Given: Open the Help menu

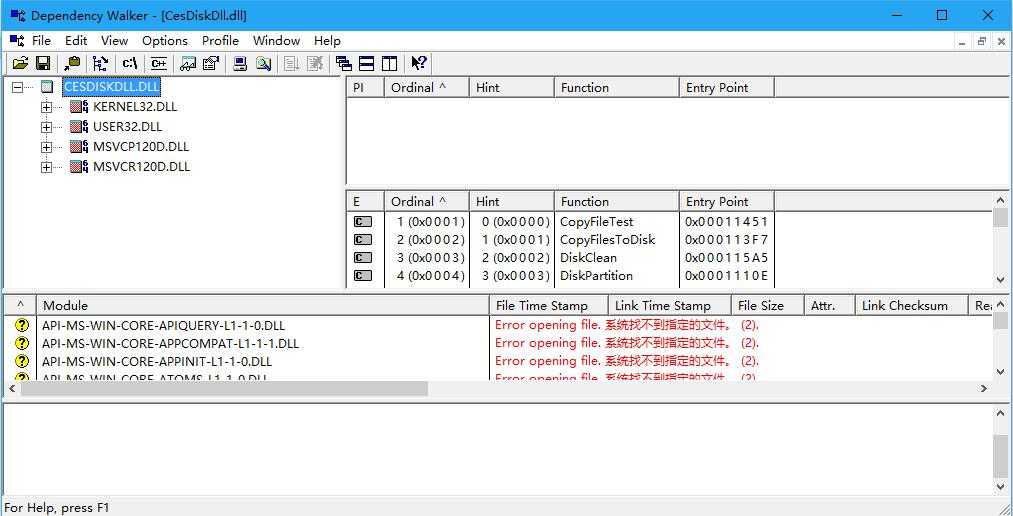Looking at the screenshot, I should 327,41.
